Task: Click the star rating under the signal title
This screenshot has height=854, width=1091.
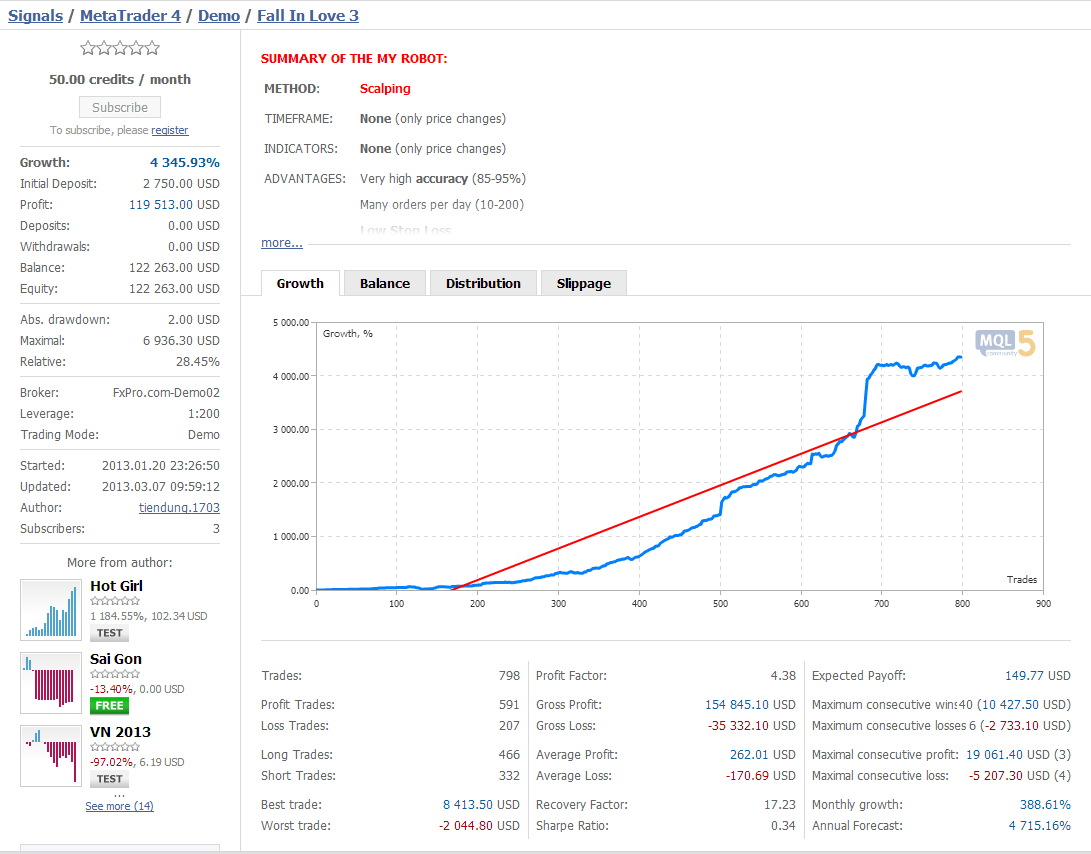Action: tap(120, 48)
